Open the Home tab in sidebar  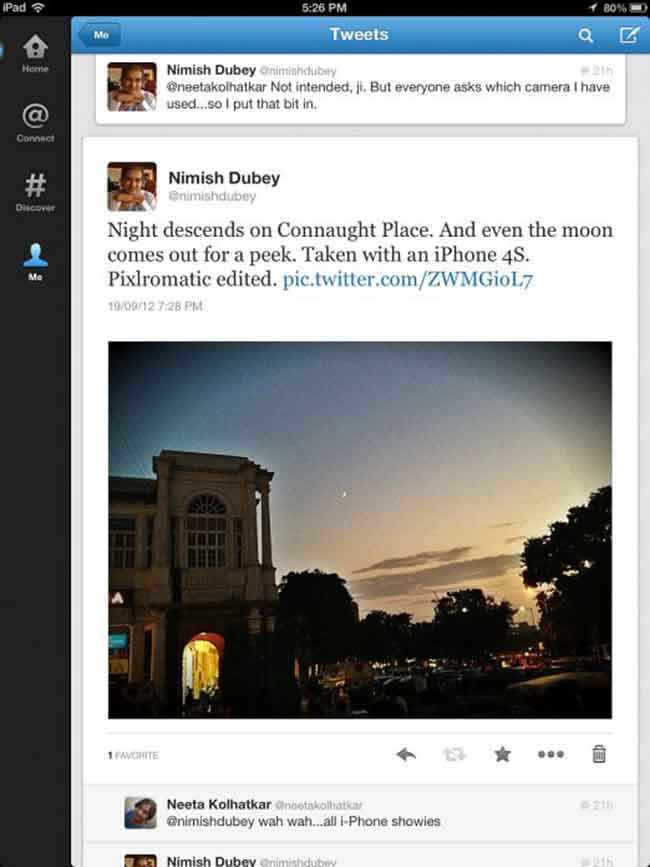[x=35, y=54]
